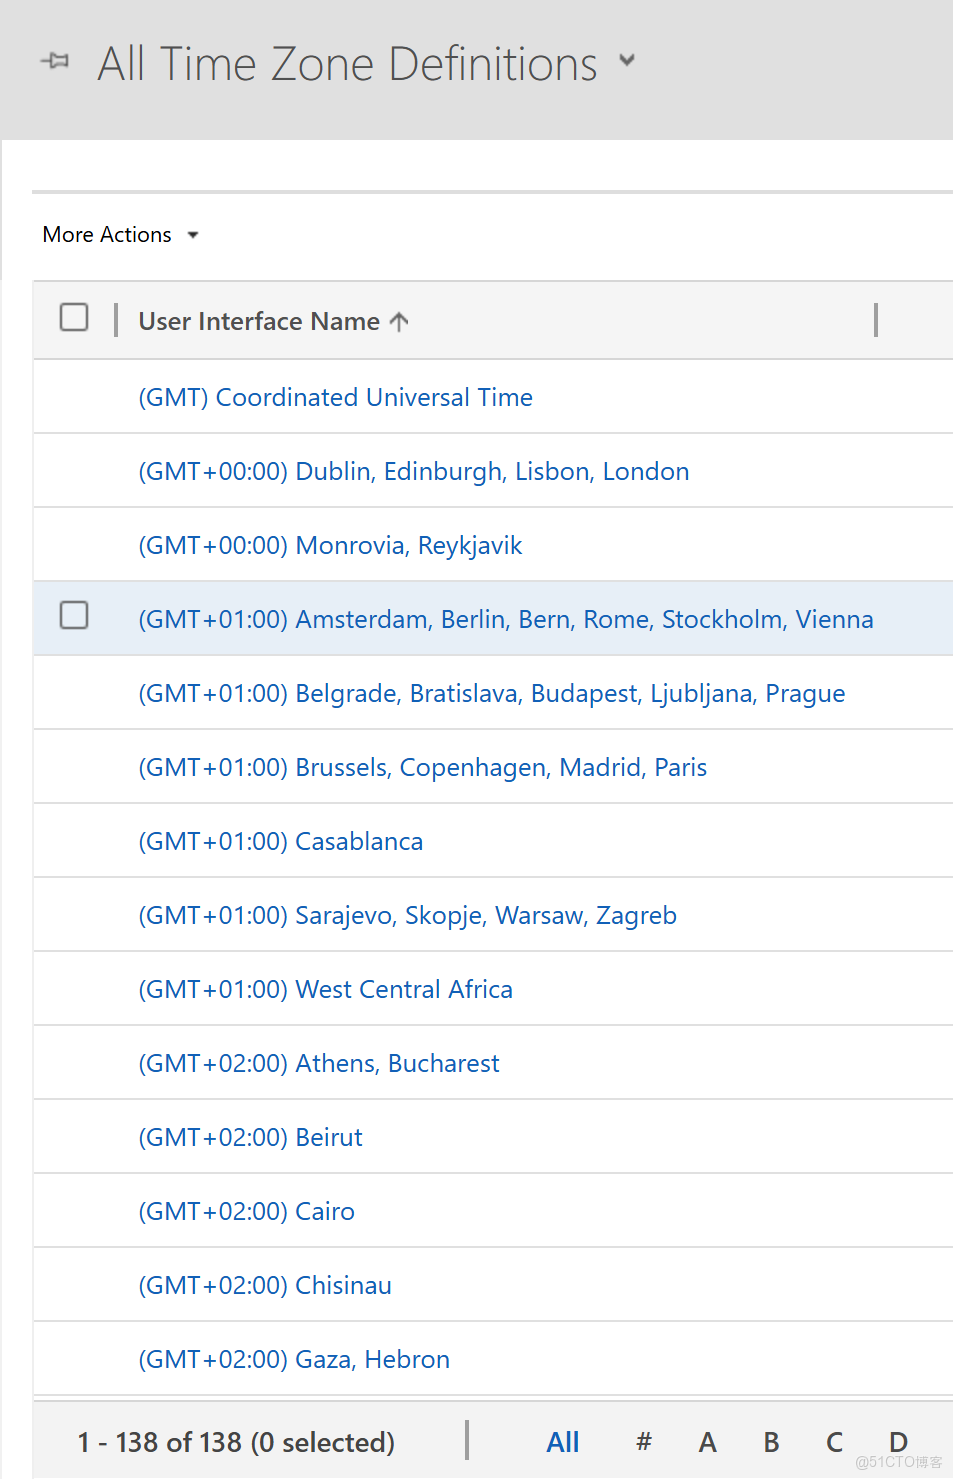The width and height of the screenshot is (953, 1479).
Task: Click the pin view icon
Action: pos(55,61)
